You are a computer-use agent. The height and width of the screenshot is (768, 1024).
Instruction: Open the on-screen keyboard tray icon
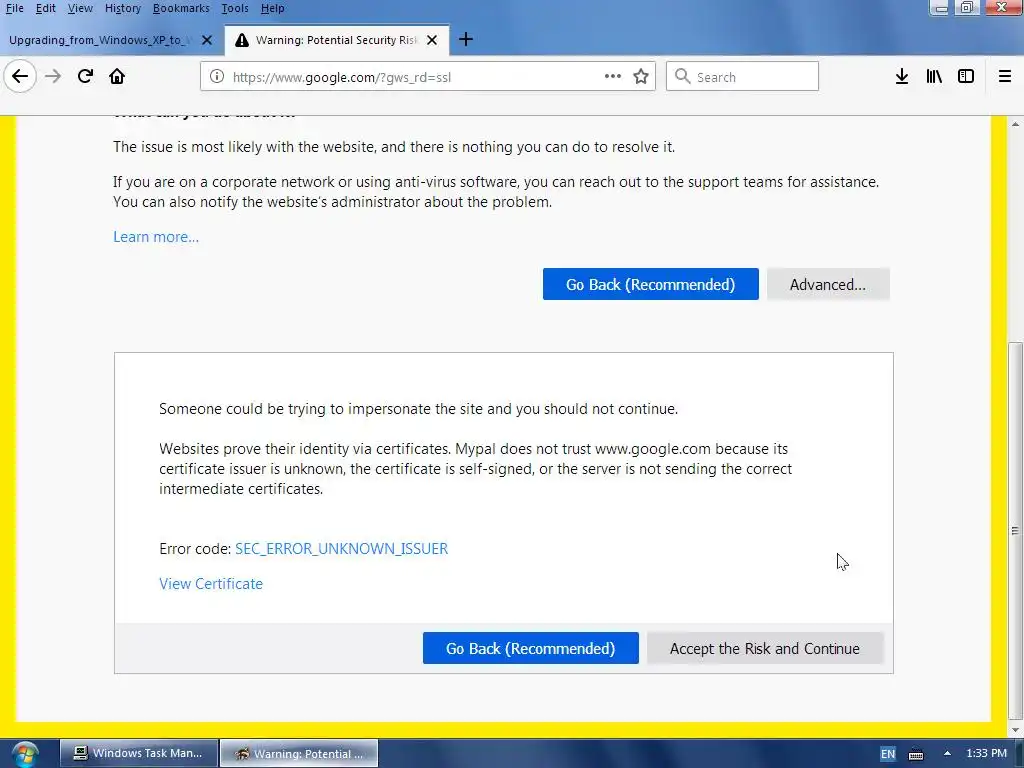click(x=916, y=754)
